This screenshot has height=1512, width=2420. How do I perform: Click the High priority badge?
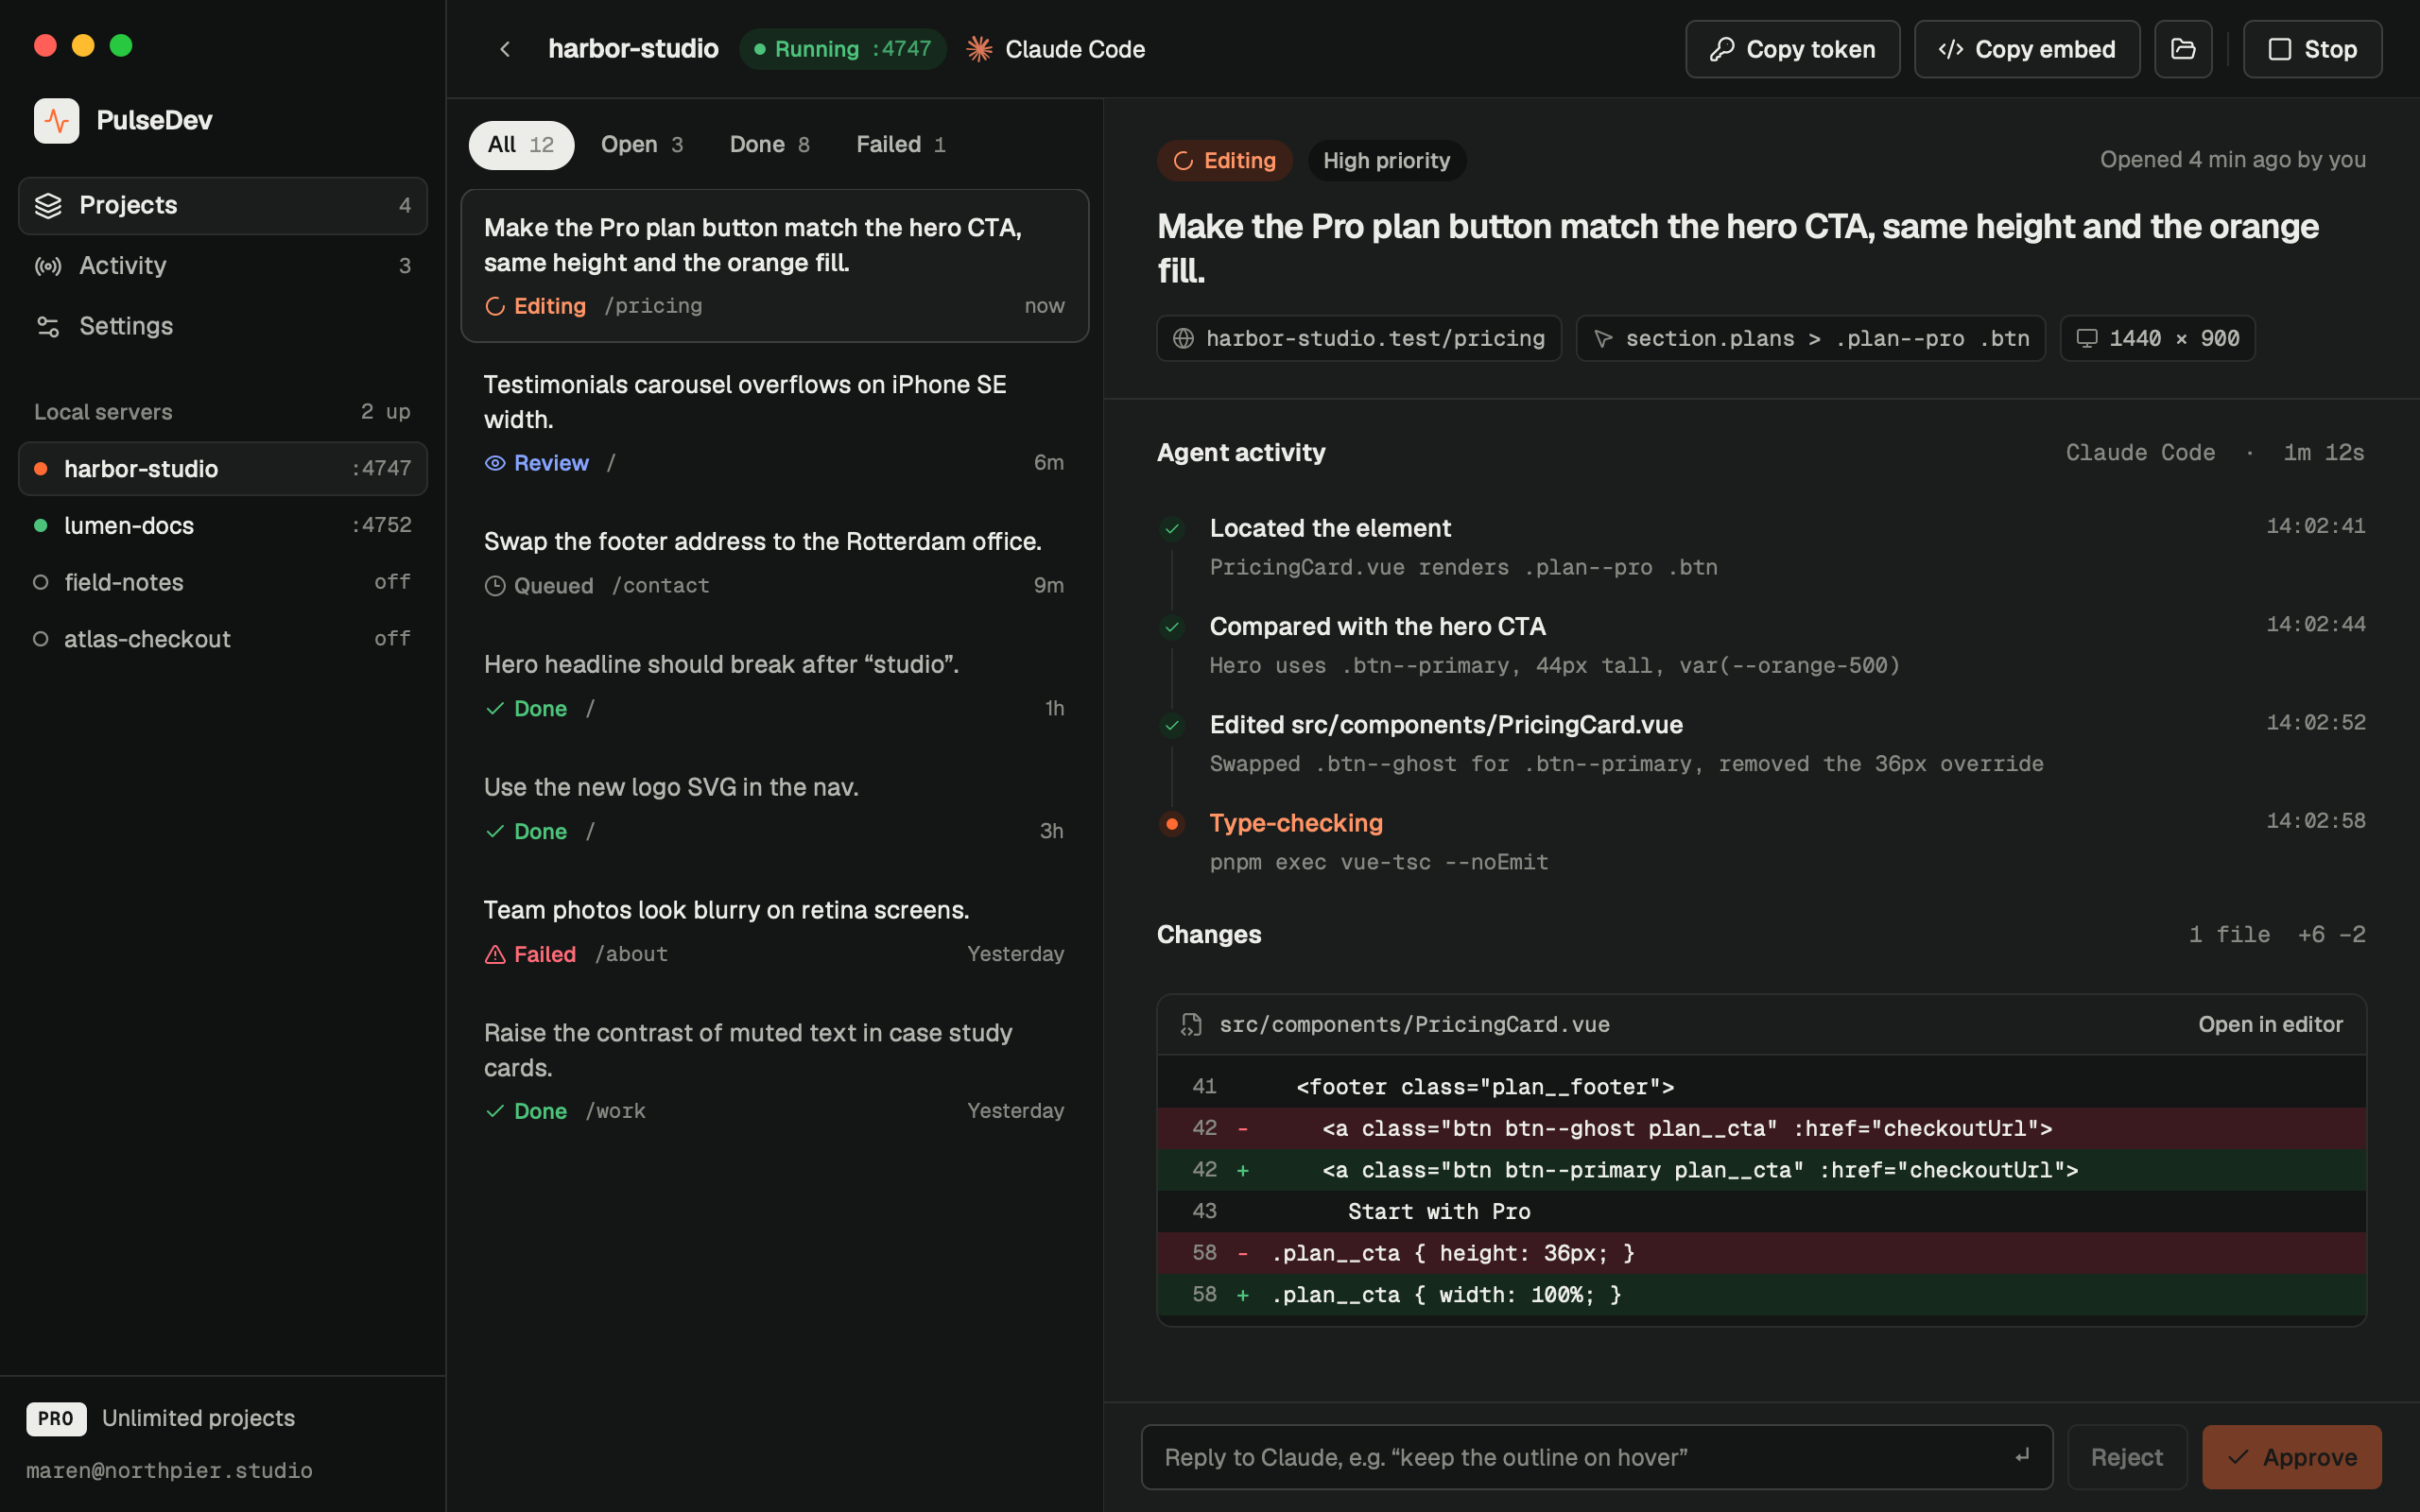[x=1386, y=161]
